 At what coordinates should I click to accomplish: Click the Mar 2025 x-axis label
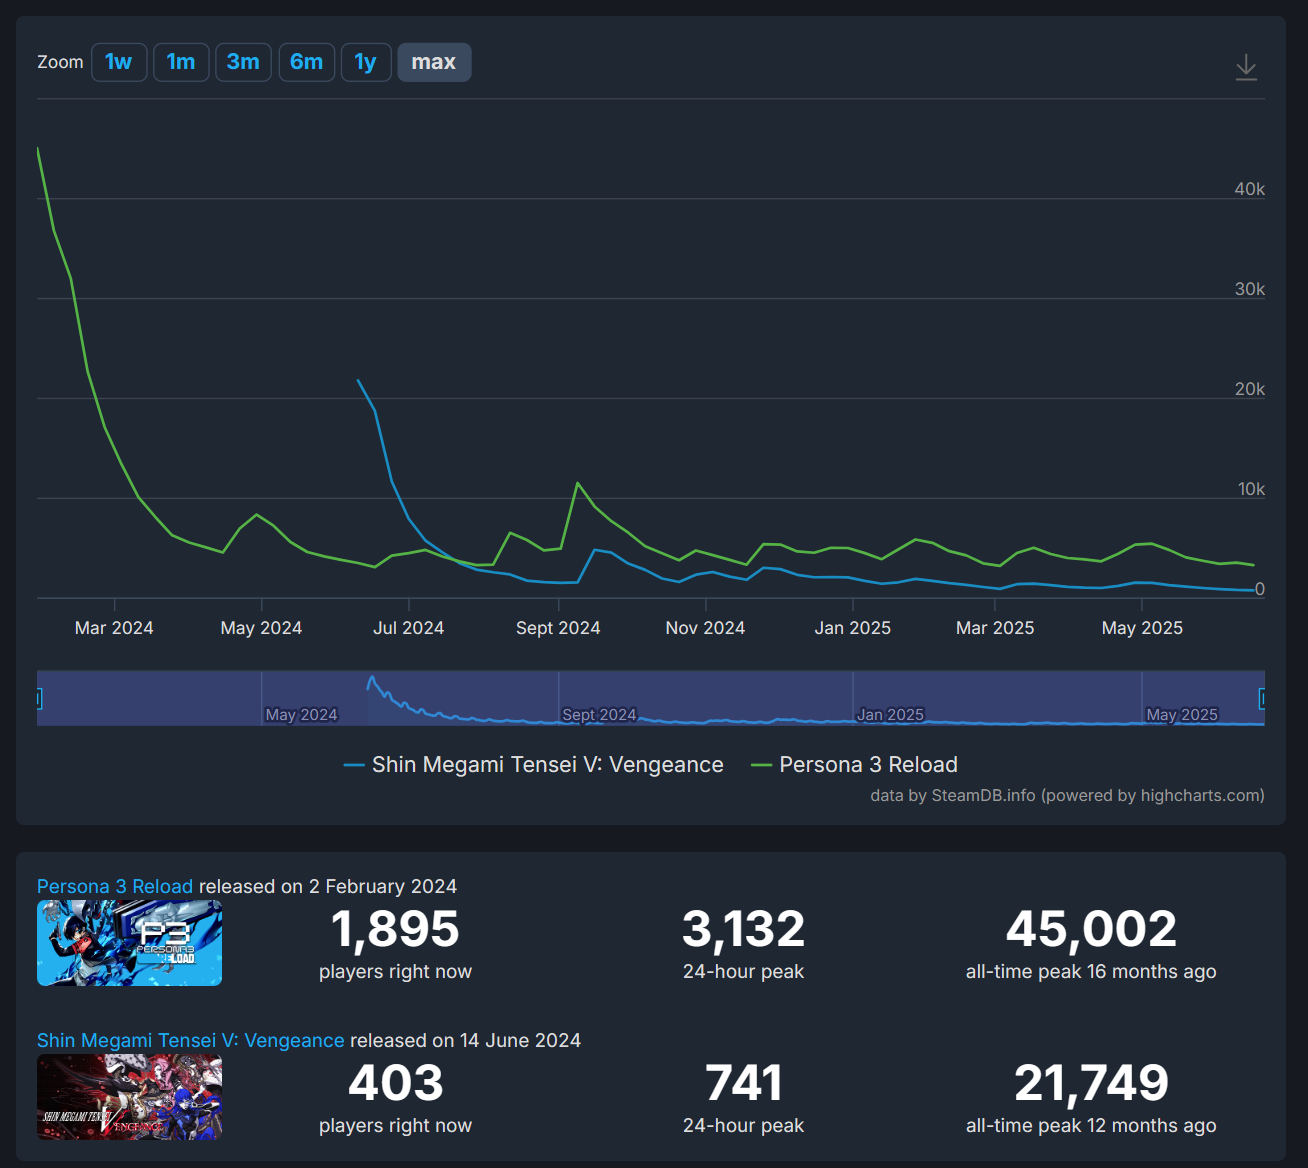(x=995, y=628)
